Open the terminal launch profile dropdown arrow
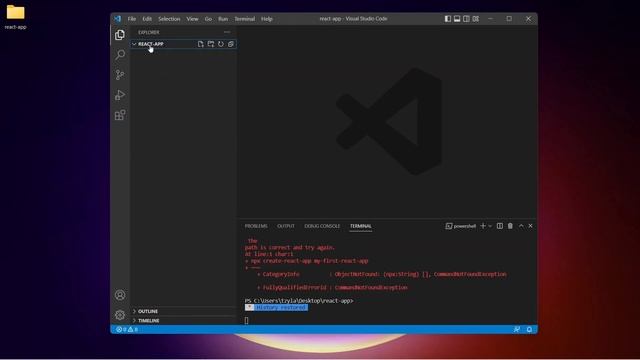Image resolution: width=640 pixels, height=360 pixels. 490,226
